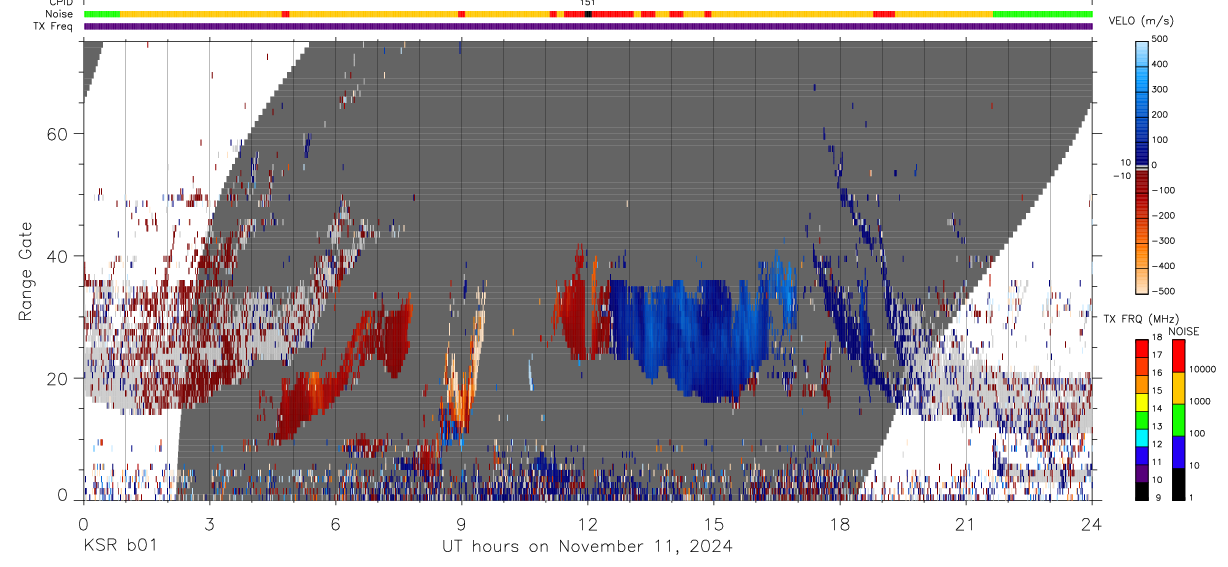The height and width of the screenshot is (567, 1228).
Task: Click 'UT hours on November 11, 2024' axis title
Action: point(587,546)
